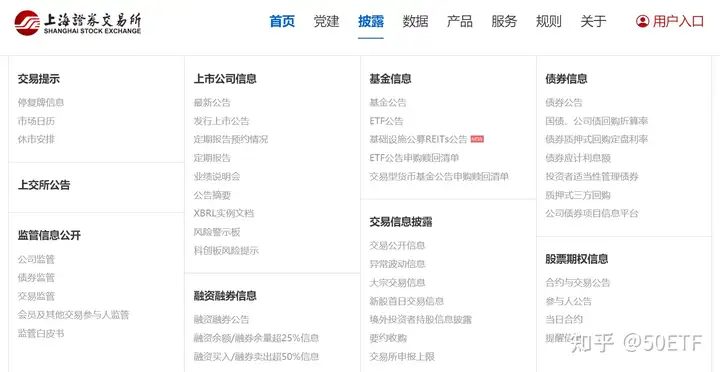Open 上市公司信息 heading
This screenshot has height=372, width=720.
click(x=225, y=79)
